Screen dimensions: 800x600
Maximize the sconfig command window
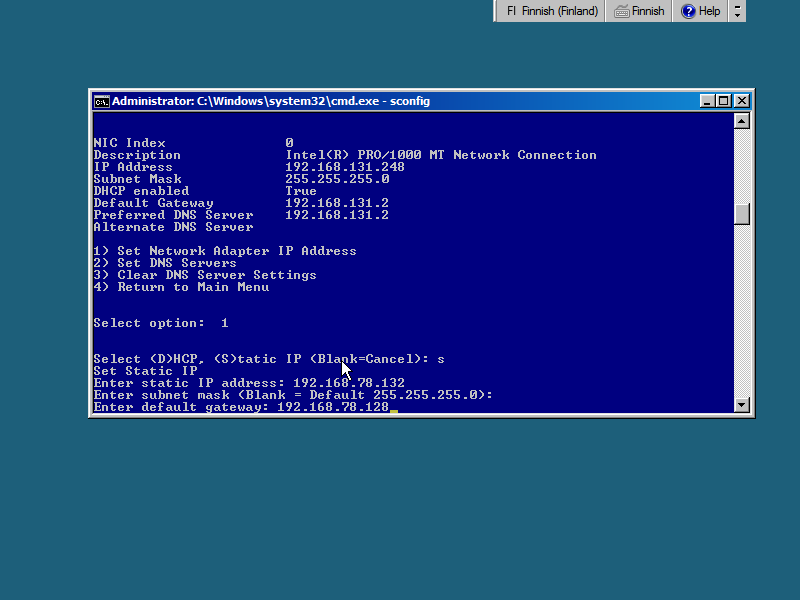(724, 101)
